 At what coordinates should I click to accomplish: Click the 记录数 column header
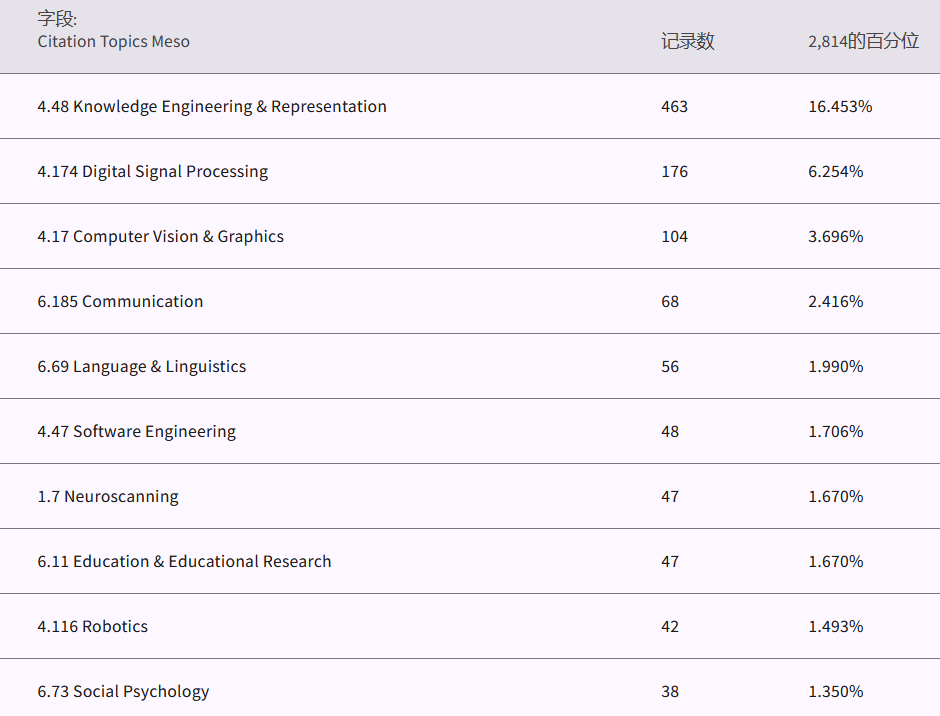coord(687,41)
